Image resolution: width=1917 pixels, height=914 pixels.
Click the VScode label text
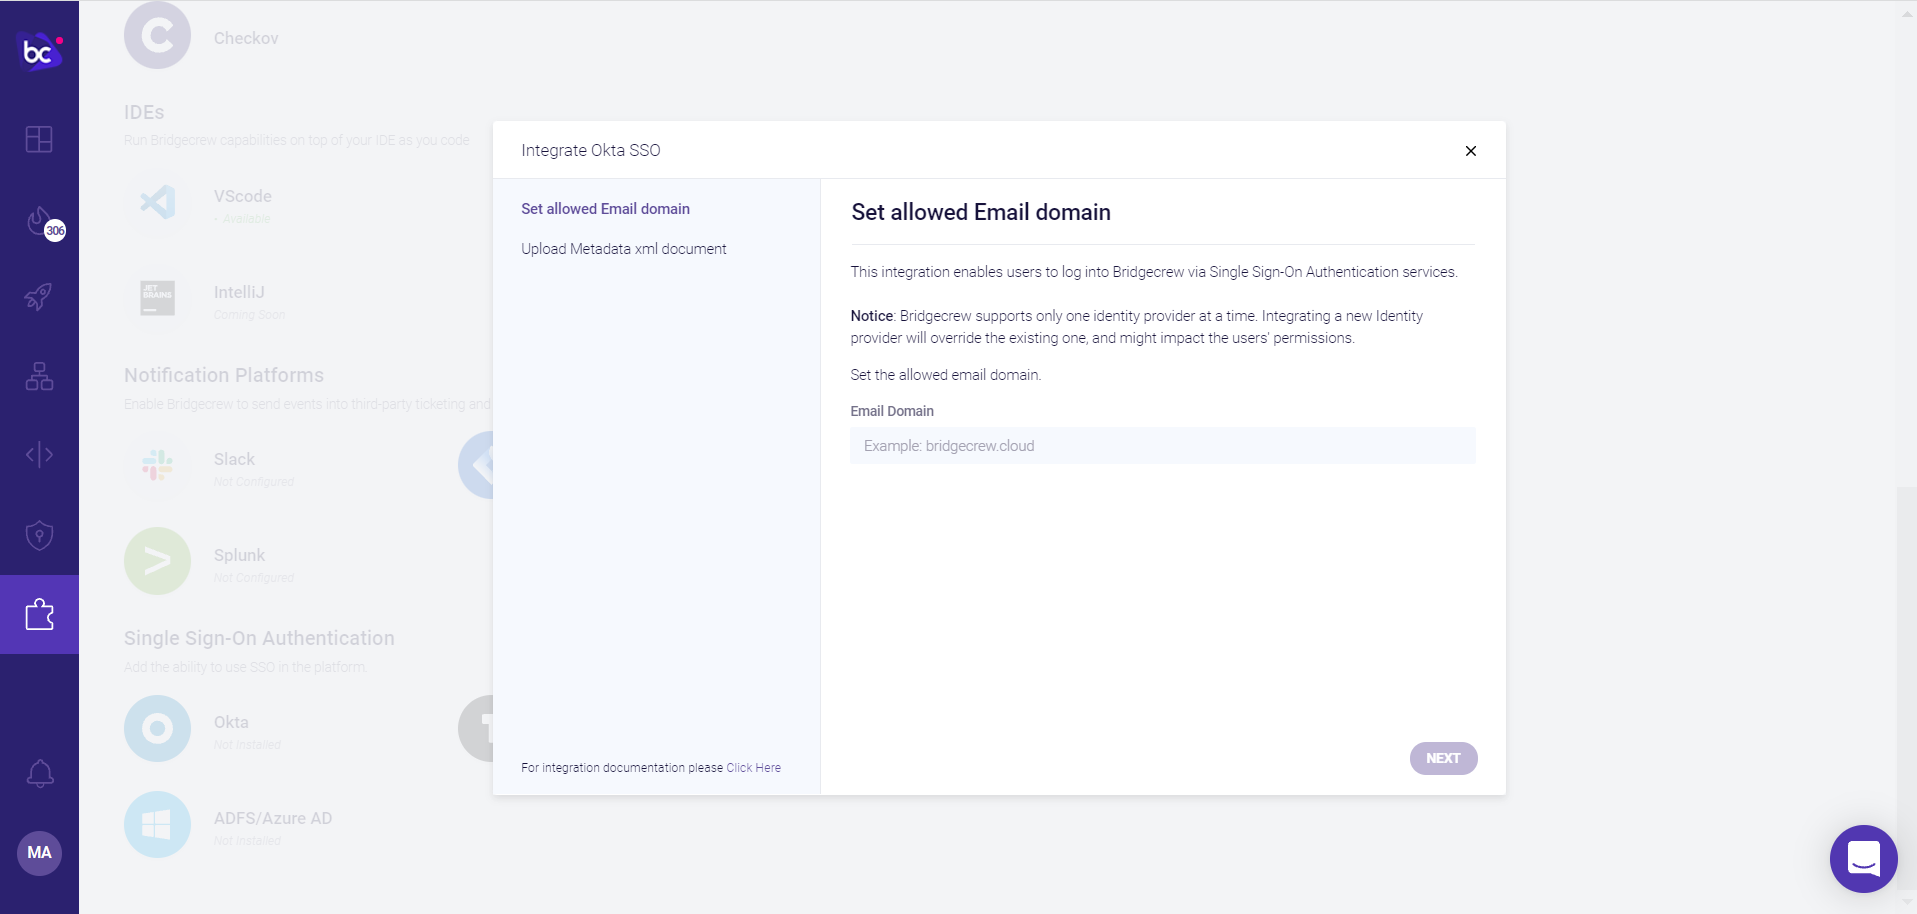(242, 196)
